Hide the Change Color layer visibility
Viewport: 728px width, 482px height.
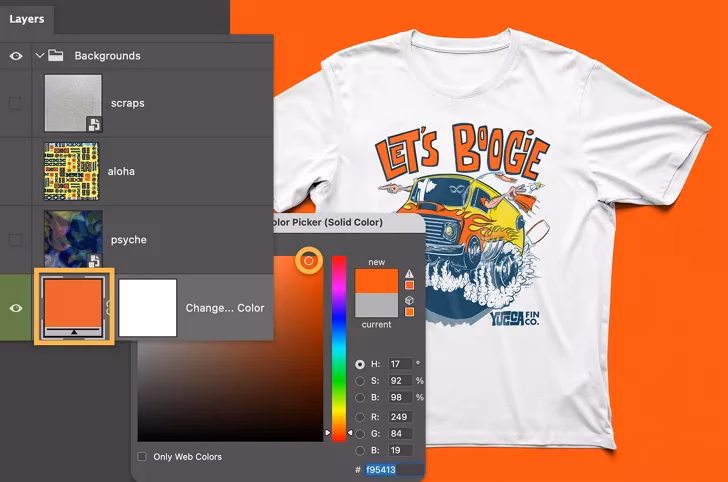[16, 308]
